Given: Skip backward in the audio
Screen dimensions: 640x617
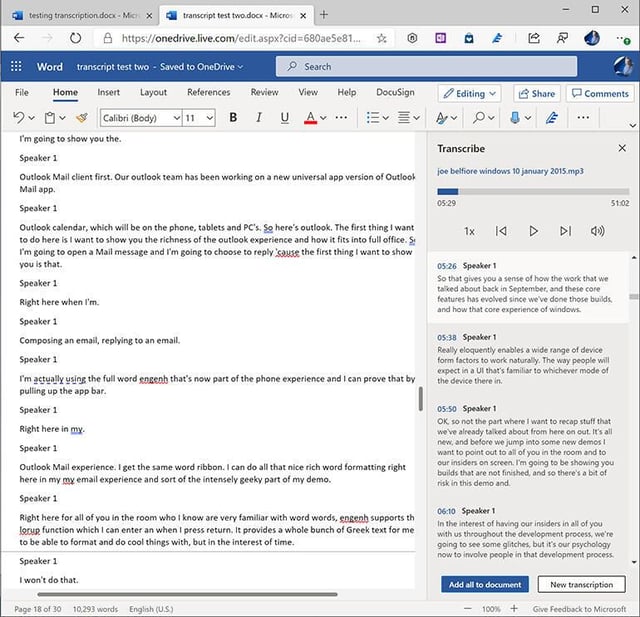Looking at the screenshot, I should (501, 231).
